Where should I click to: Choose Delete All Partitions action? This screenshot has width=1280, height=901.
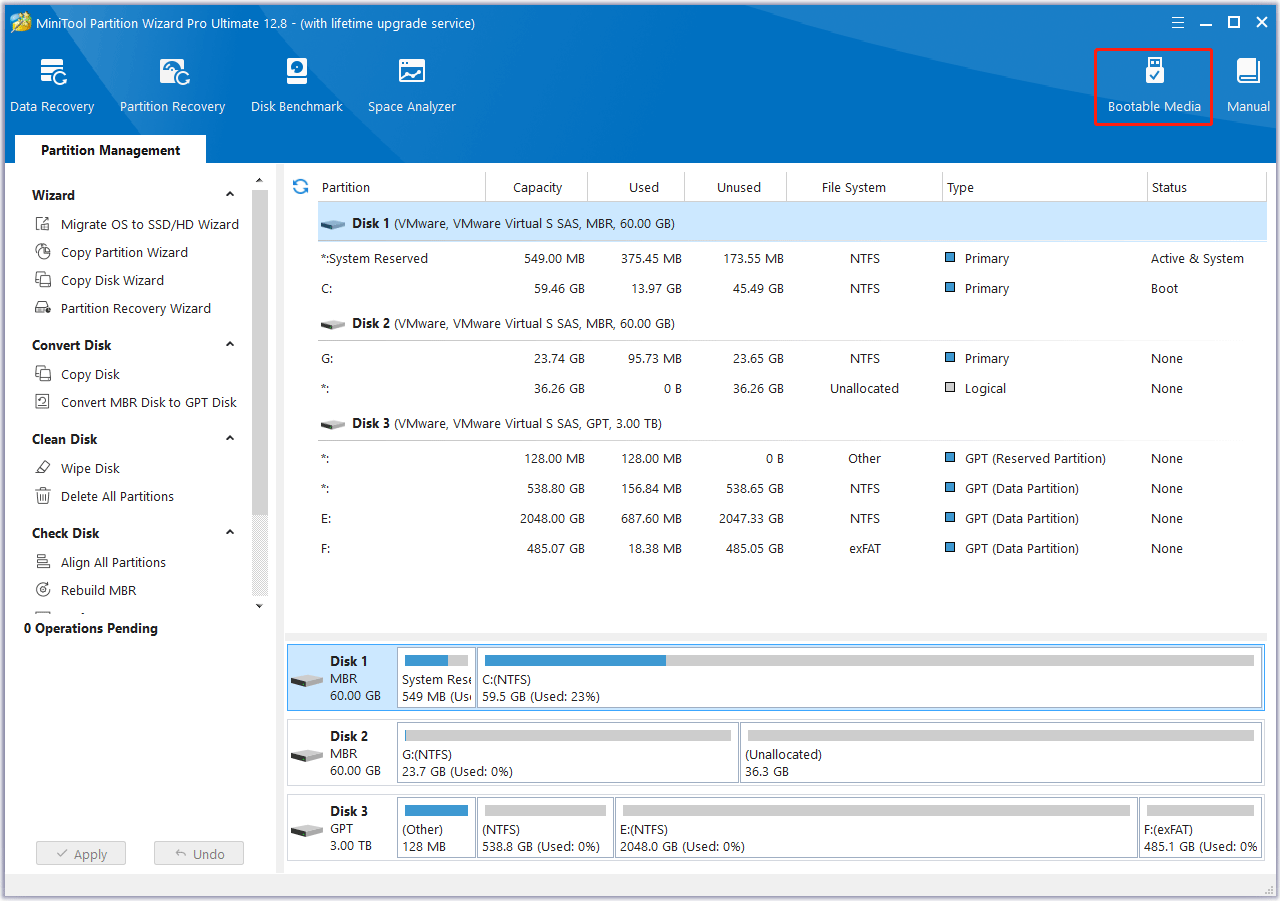105,496
